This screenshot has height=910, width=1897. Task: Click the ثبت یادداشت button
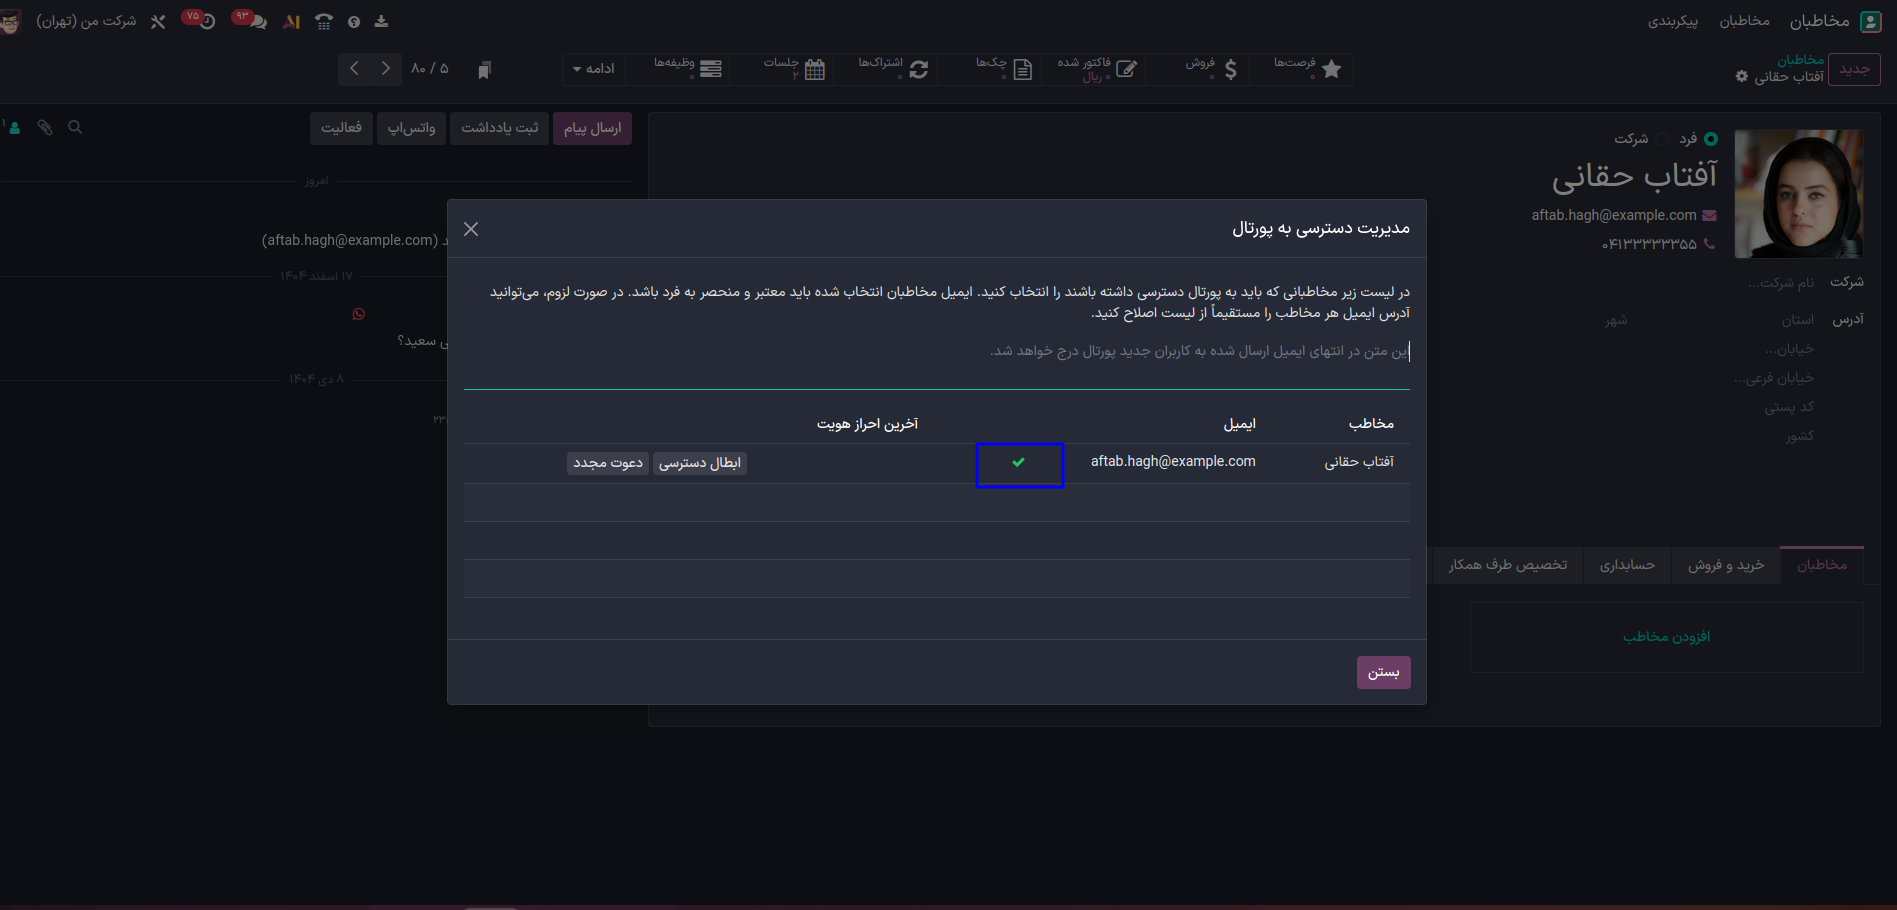point(500,128)
